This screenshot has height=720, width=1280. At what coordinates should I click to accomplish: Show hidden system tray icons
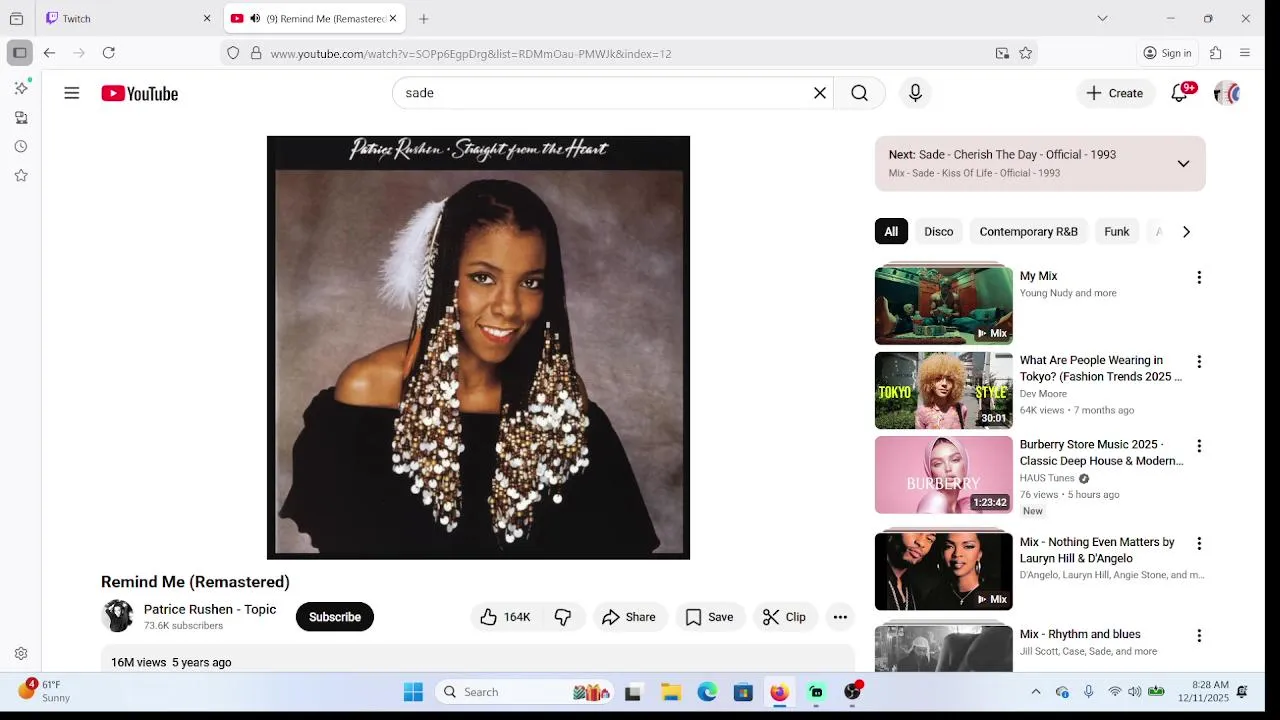coord(1036,692)
